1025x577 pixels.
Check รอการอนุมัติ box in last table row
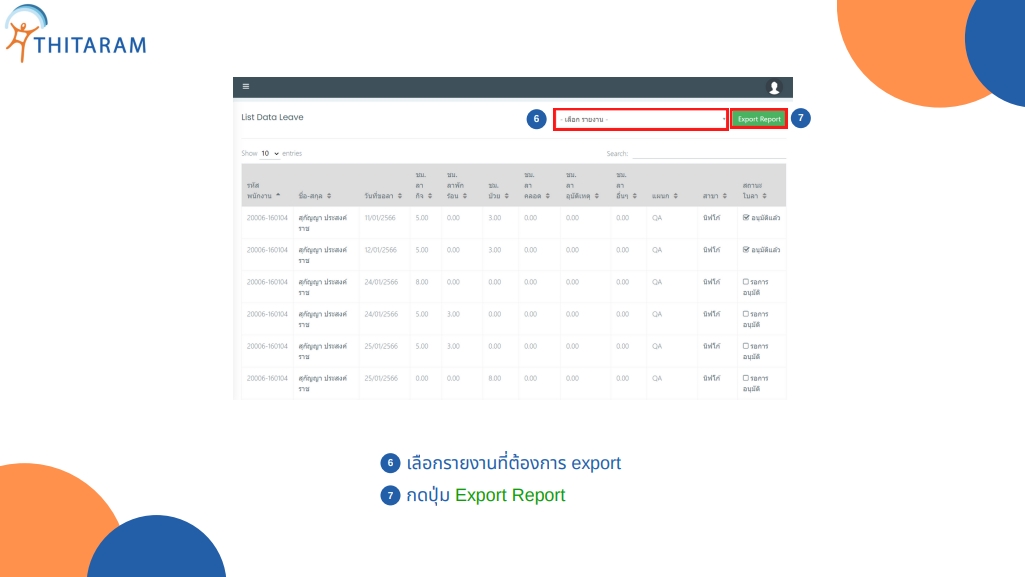[746, 378]
